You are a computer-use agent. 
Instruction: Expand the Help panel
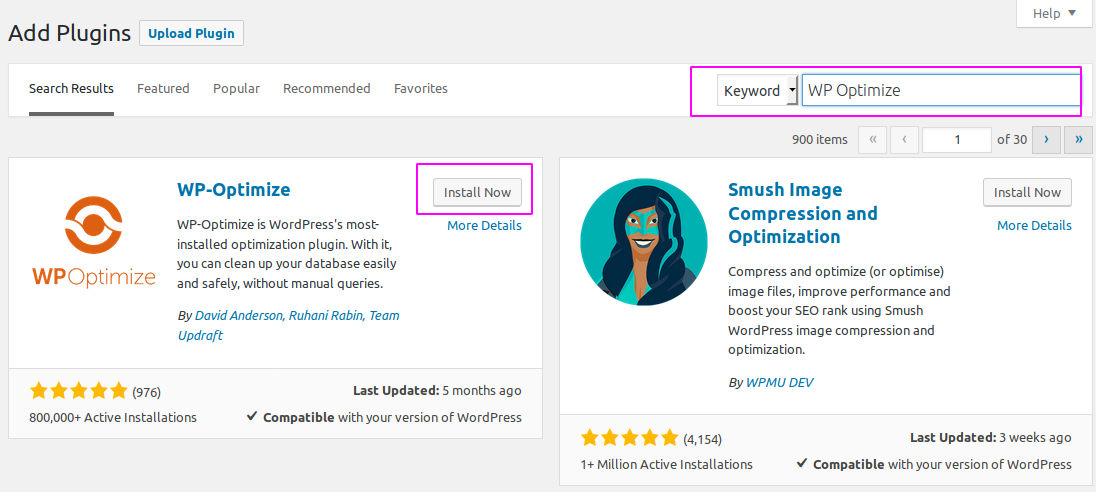click(1055, 13)
